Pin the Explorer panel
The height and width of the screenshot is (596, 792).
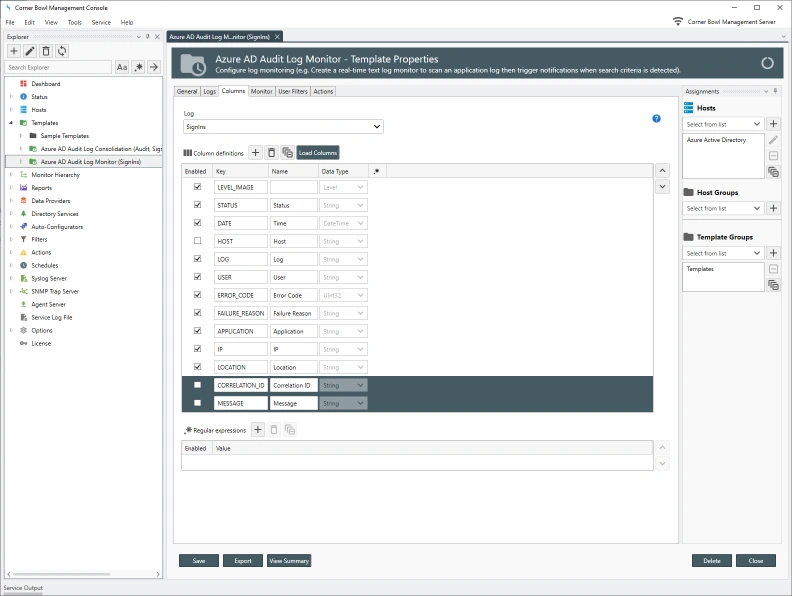[147, 36]
